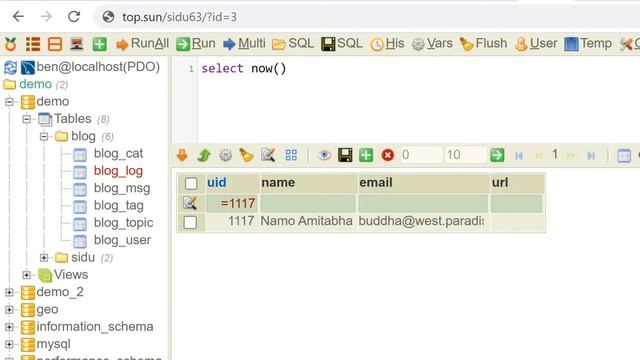Go back with the browser back arrow
Image resolution: width=640 pixels, height=360 pixels.
pos(18,17)
